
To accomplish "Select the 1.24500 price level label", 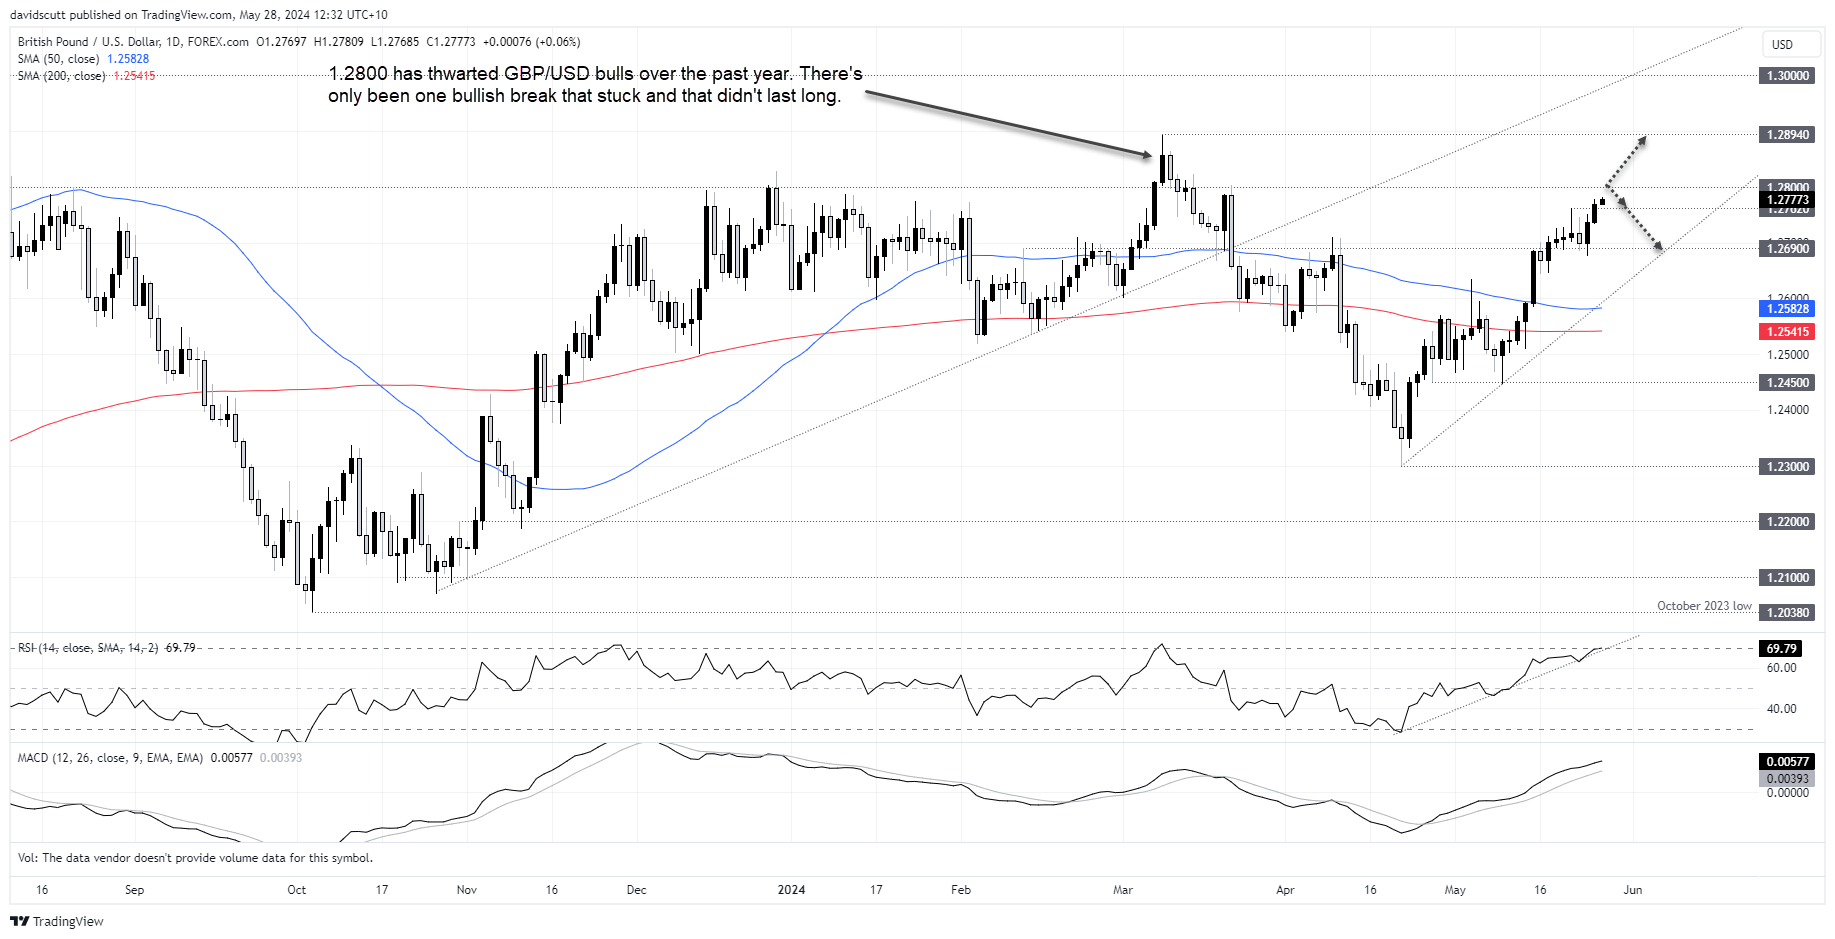I will 1787,383.
